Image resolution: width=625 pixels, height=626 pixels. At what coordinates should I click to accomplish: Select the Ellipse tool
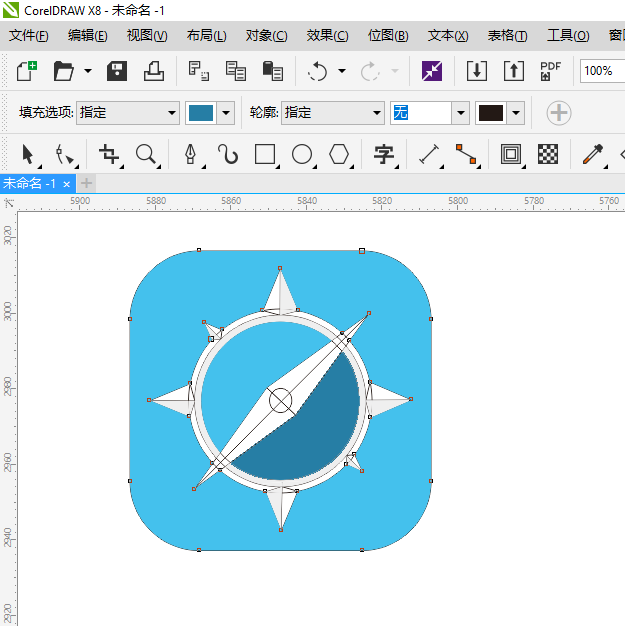coord(302,155)
